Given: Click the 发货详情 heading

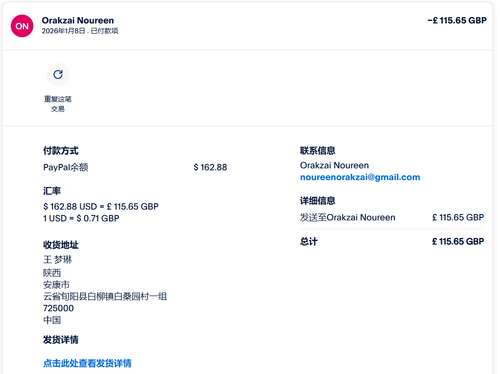Looking at the screenshot, I should [61, 340].
